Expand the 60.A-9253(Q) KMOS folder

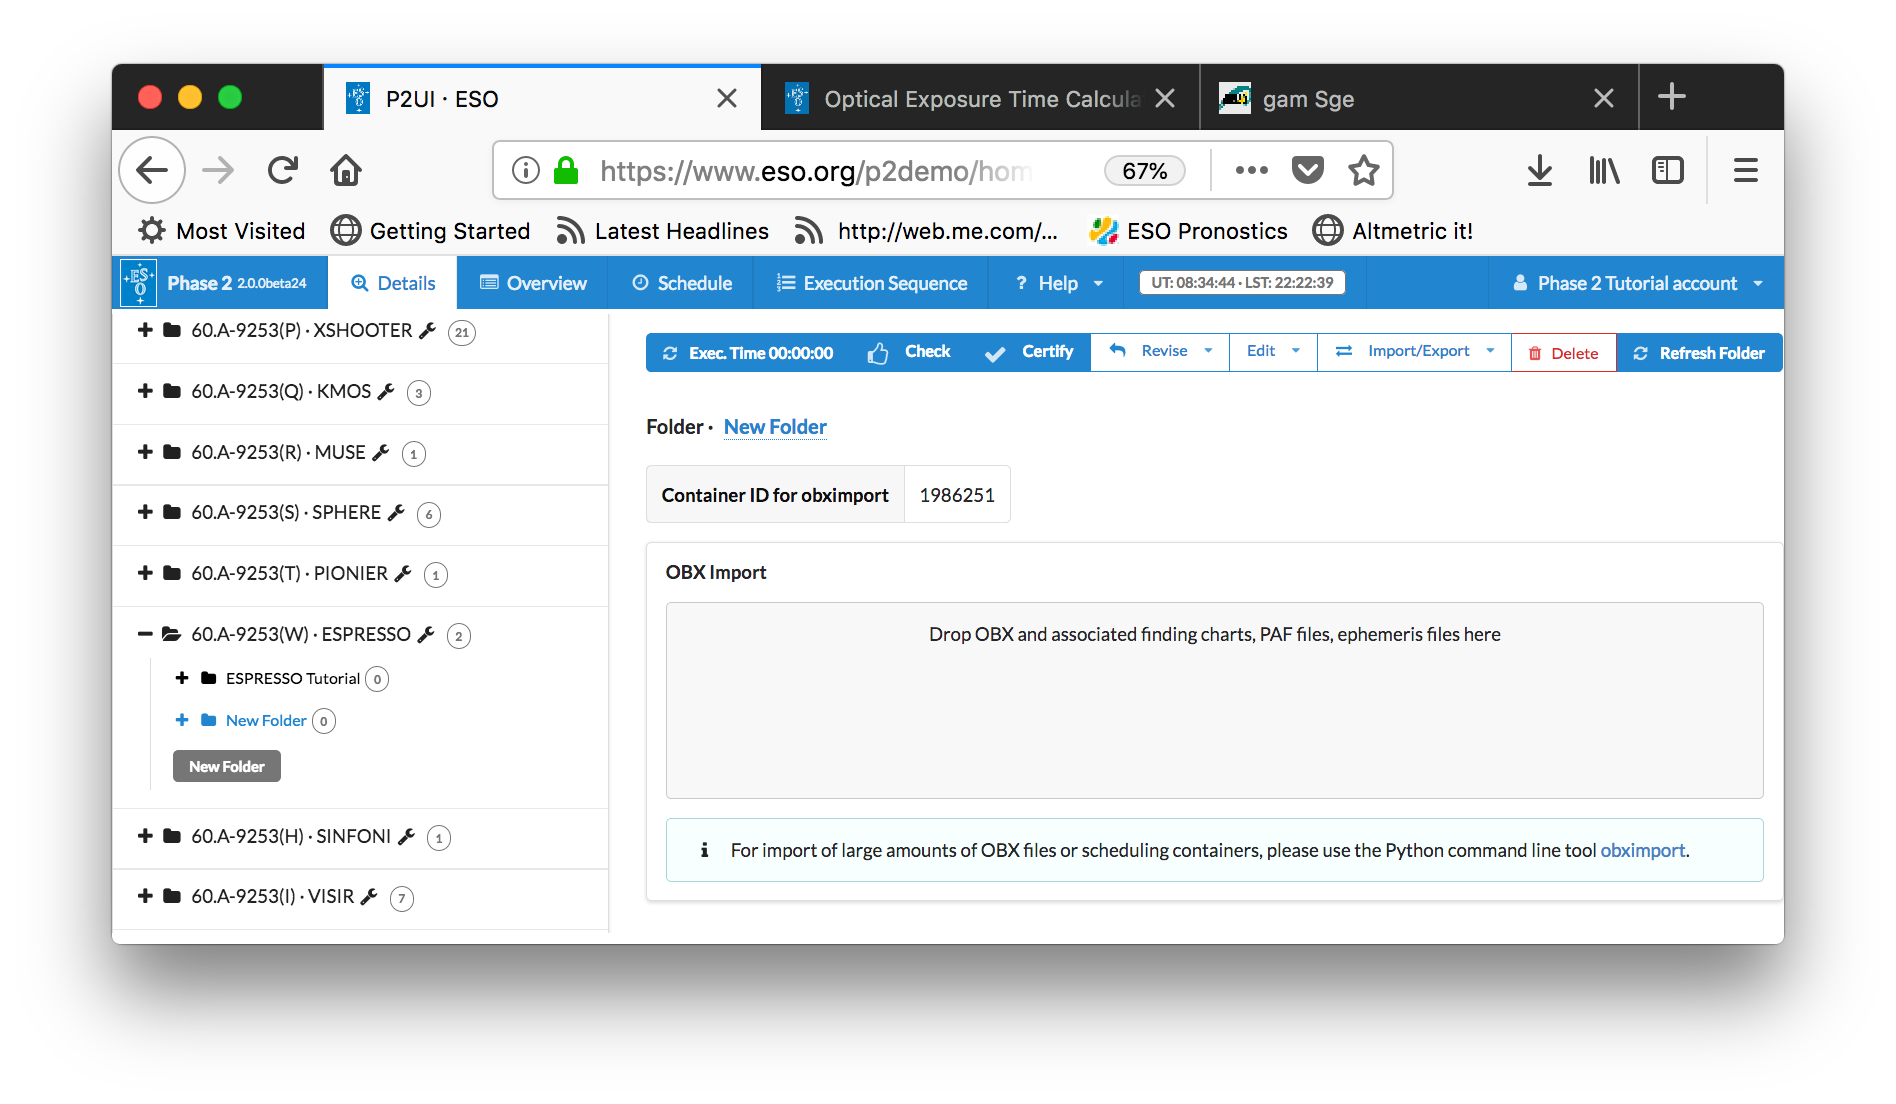[145, 391]
